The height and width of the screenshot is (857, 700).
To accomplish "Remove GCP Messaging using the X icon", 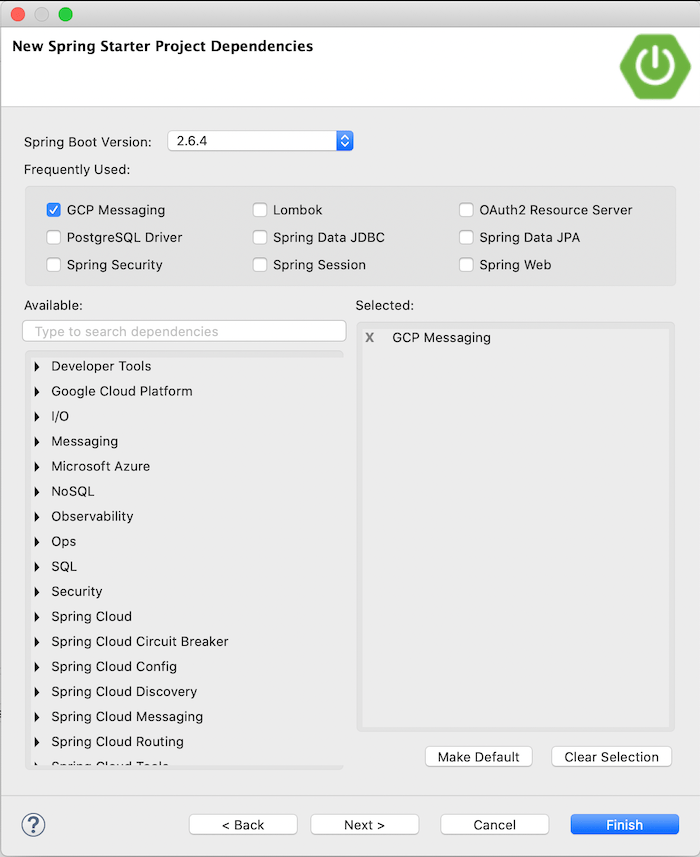I will [x=370, y=338].
